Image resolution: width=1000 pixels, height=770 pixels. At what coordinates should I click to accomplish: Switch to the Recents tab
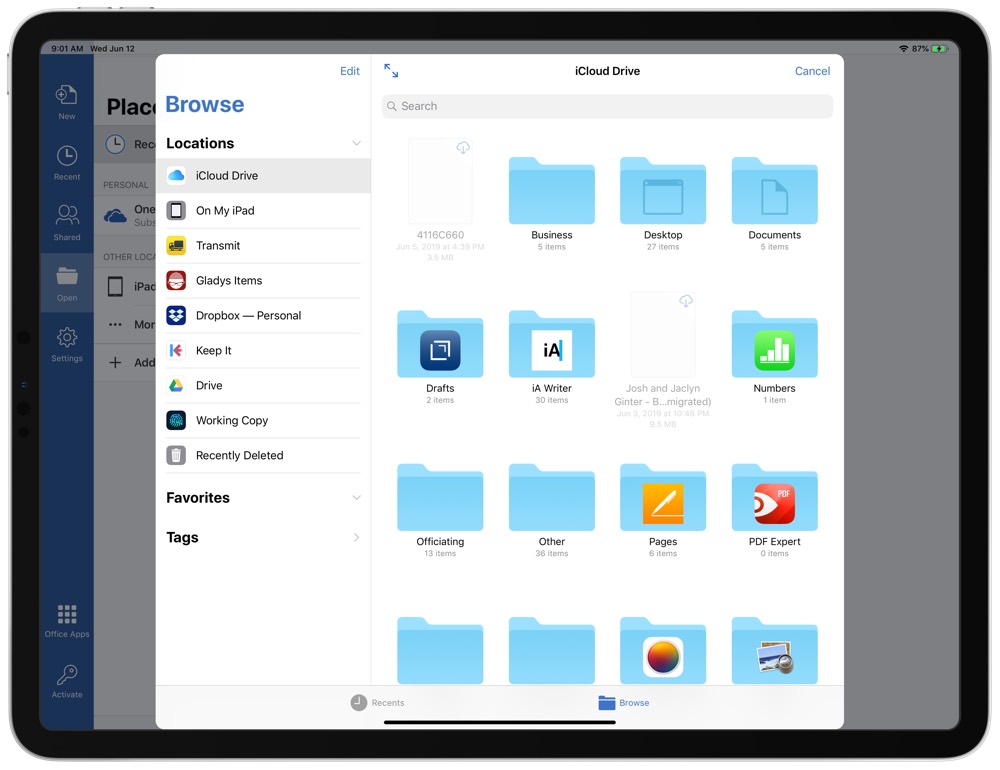click(378, 702)
